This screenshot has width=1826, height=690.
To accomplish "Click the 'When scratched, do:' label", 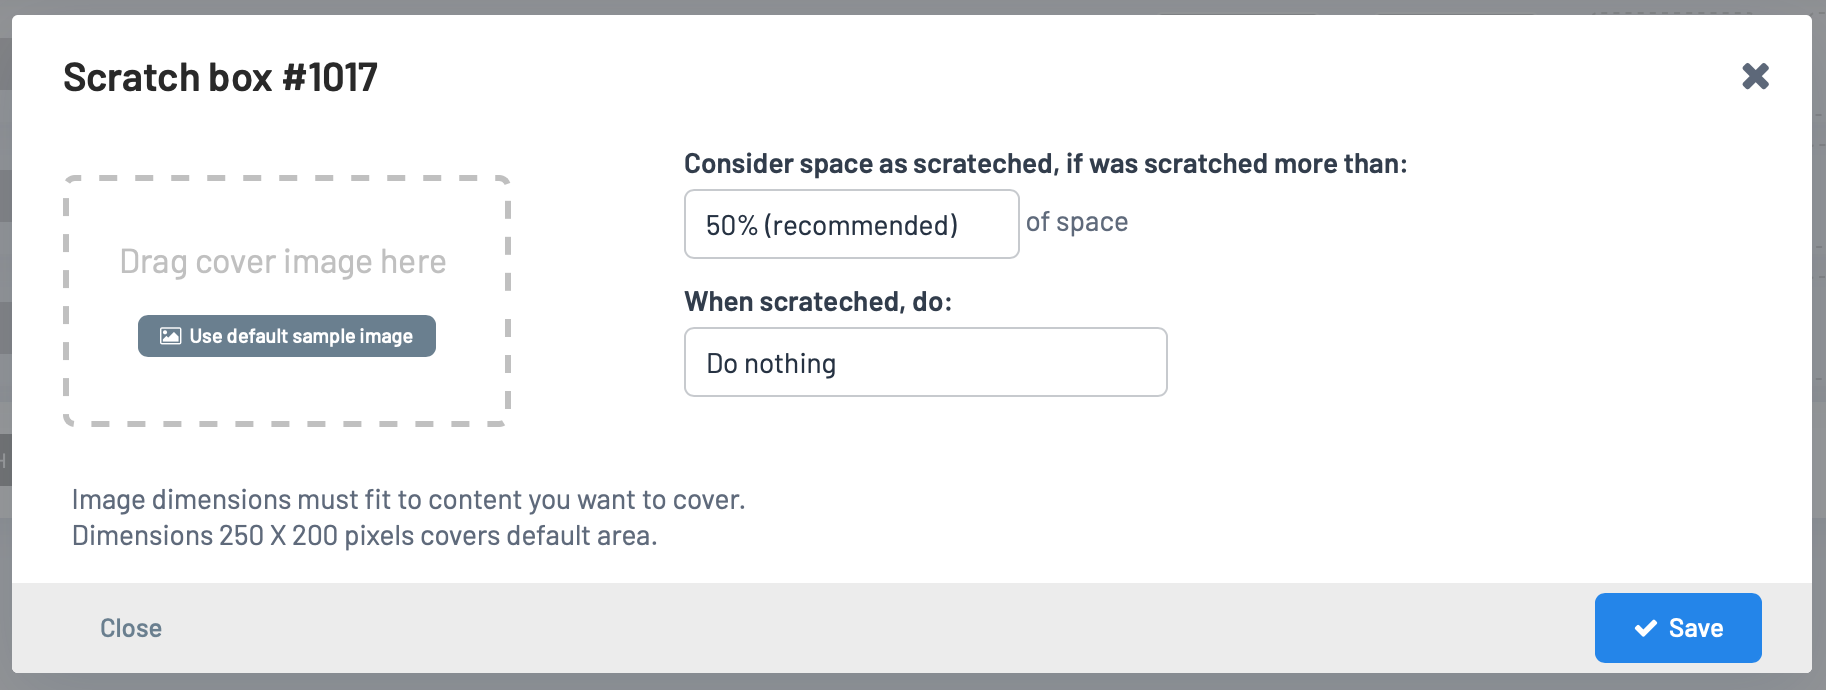I will (818, 302).
